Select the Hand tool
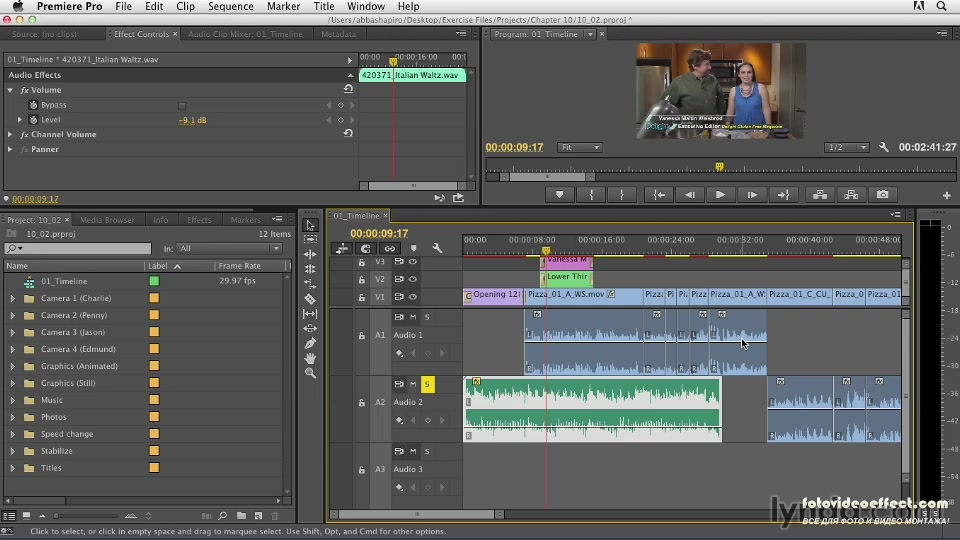Image resolution: width=960 pixels, height=540 pixels. pos(310,358)
